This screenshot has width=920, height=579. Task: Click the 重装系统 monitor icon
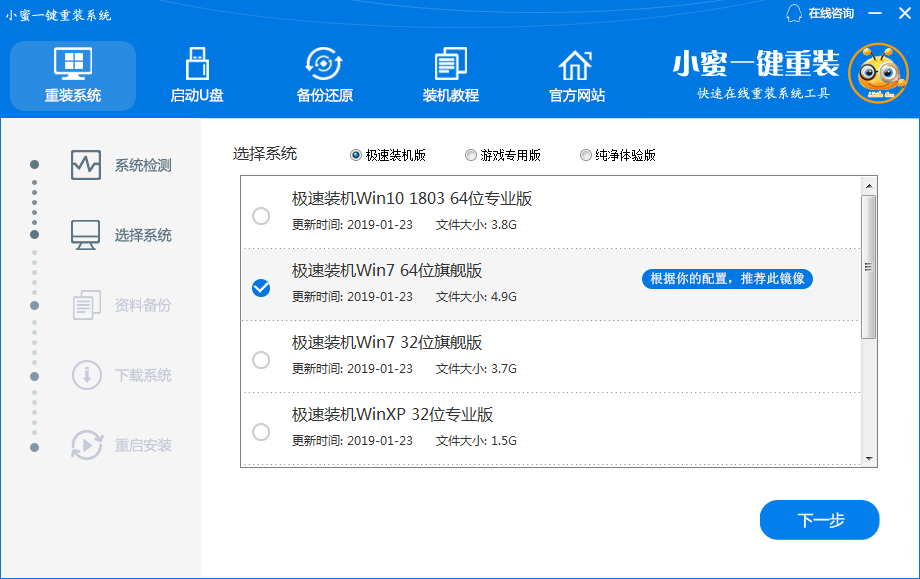pyautogui.click(x=73, y=65)
